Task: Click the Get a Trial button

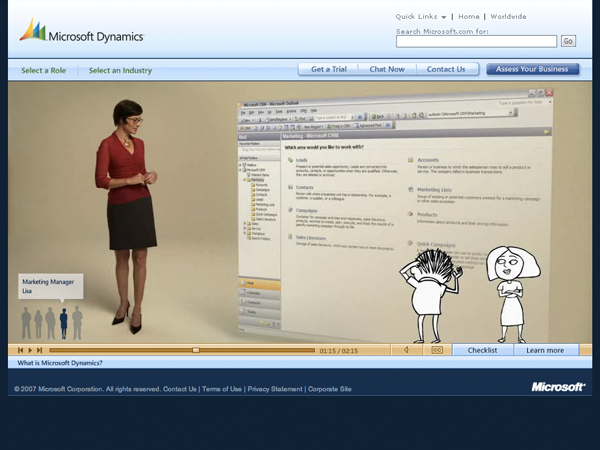Action: coord(328,69)
